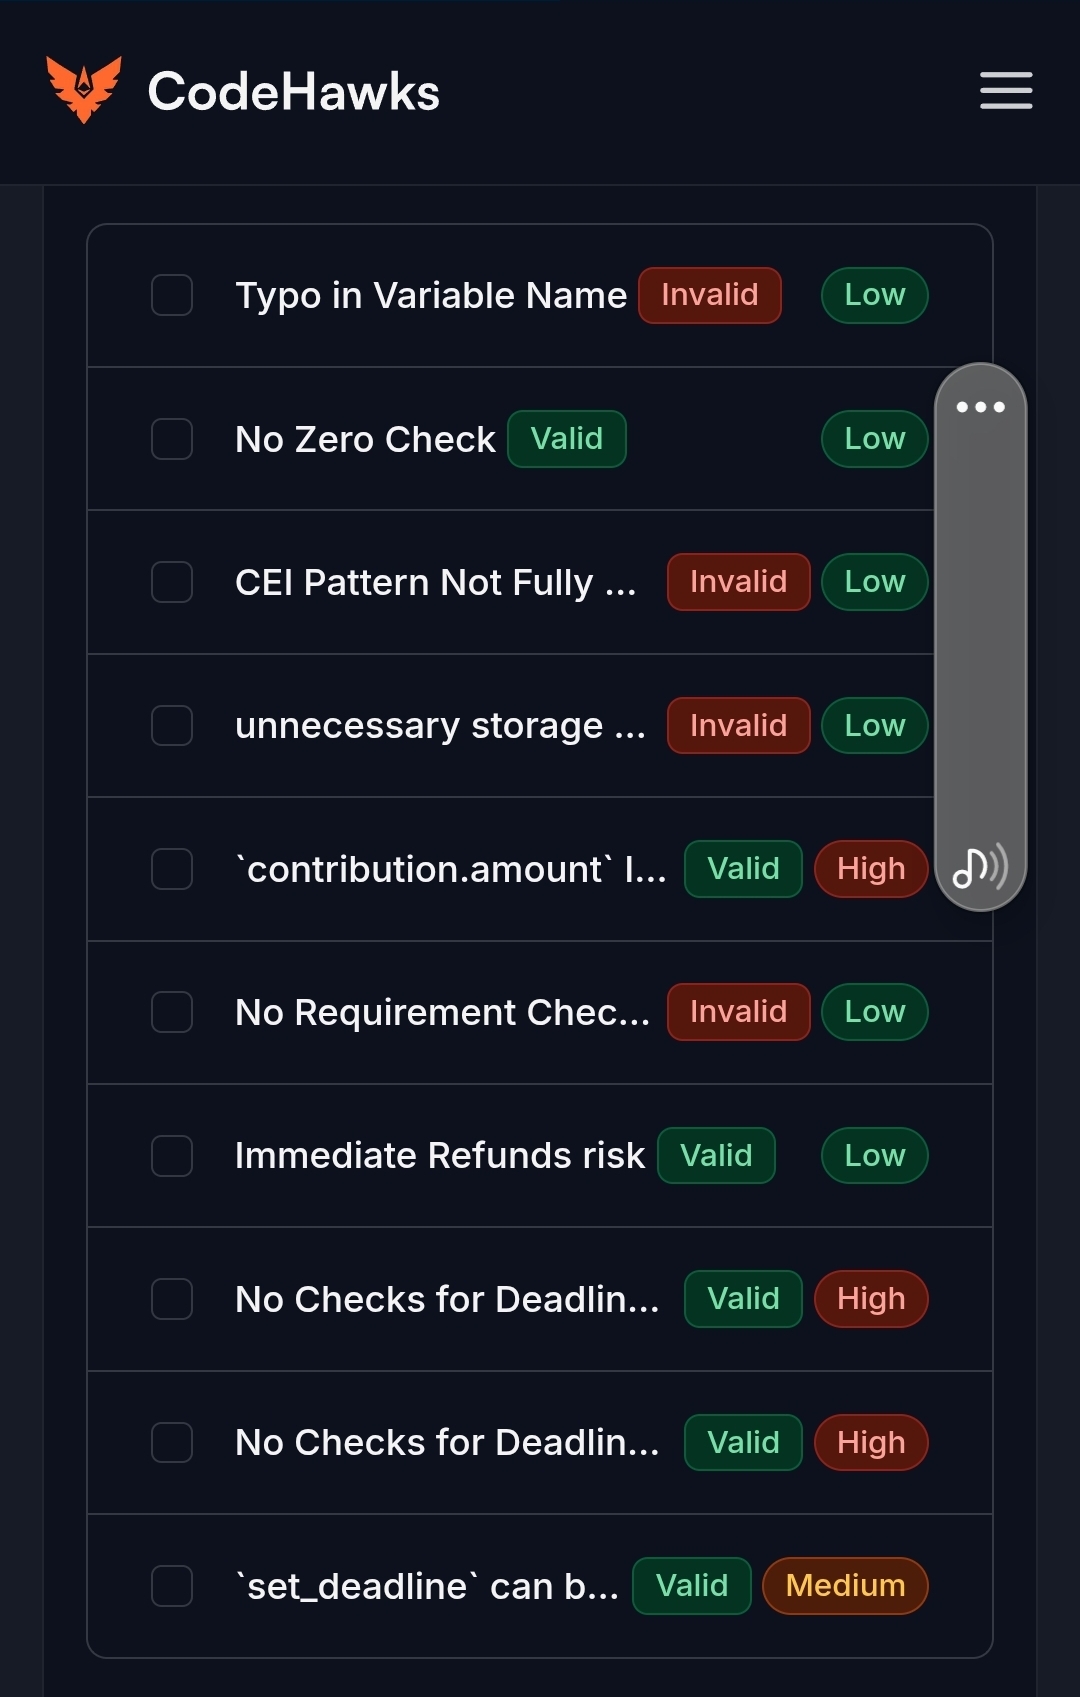Toggle checkbox for unnecessary storage finding
The height and width of the screenshot is (1697, 1080).
click(172, 725)
